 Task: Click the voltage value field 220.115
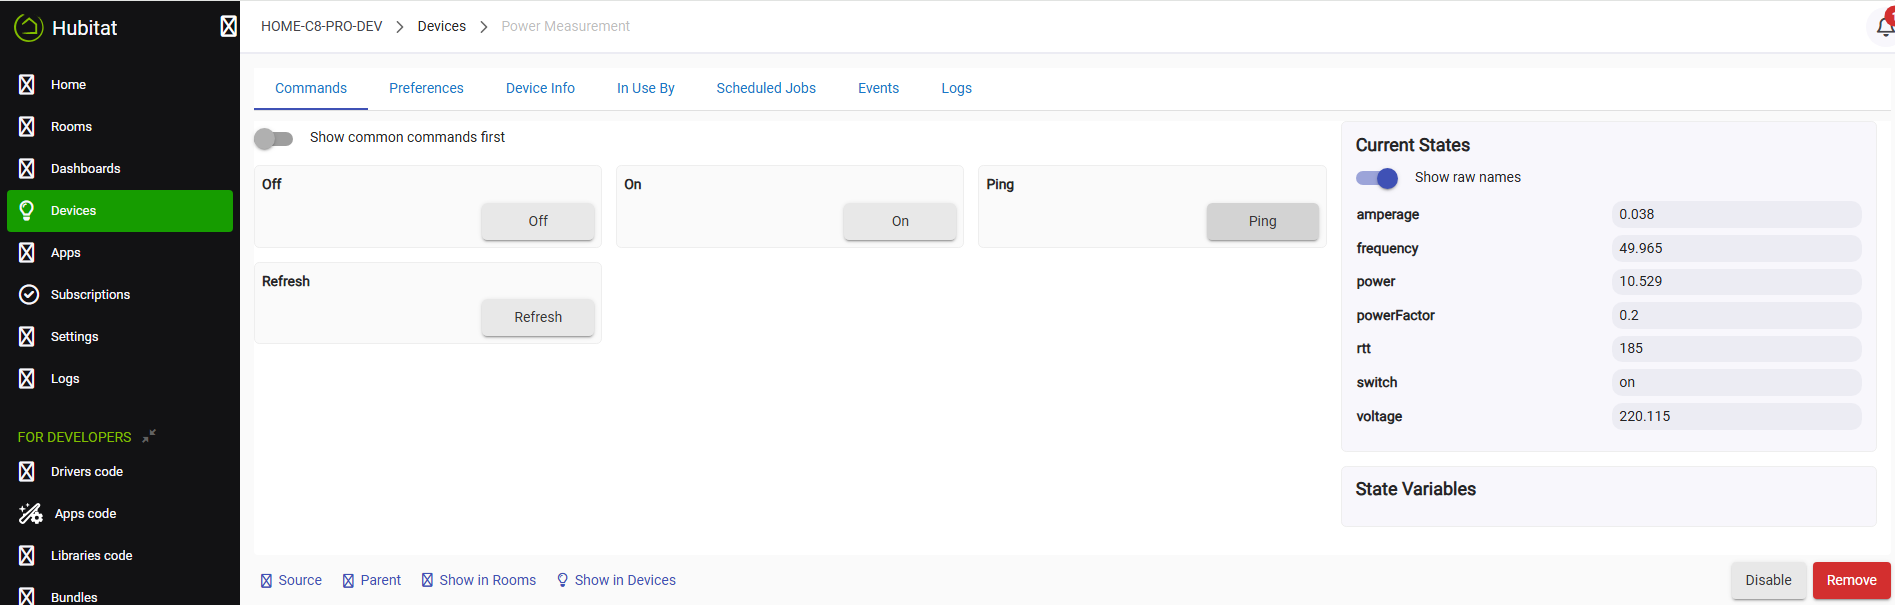click(x=1735, y=416)
